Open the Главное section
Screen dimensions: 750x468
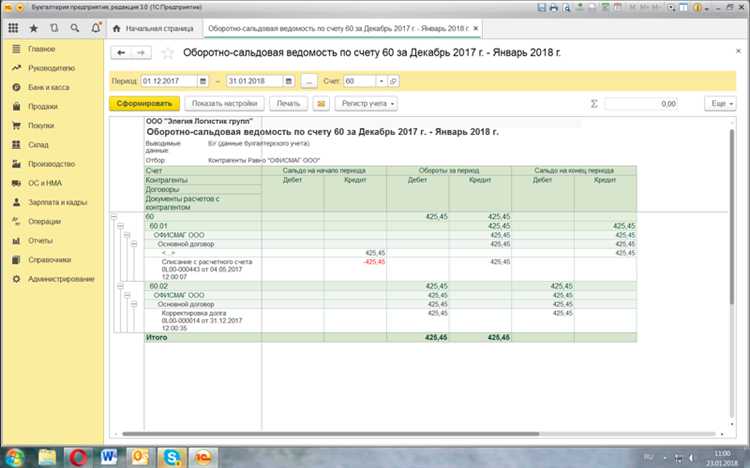tap(42, 49)
